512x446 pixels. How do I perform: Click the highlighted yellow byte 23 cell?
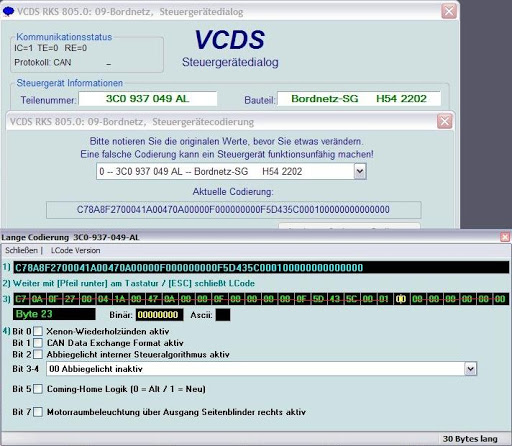click(401, 299)
